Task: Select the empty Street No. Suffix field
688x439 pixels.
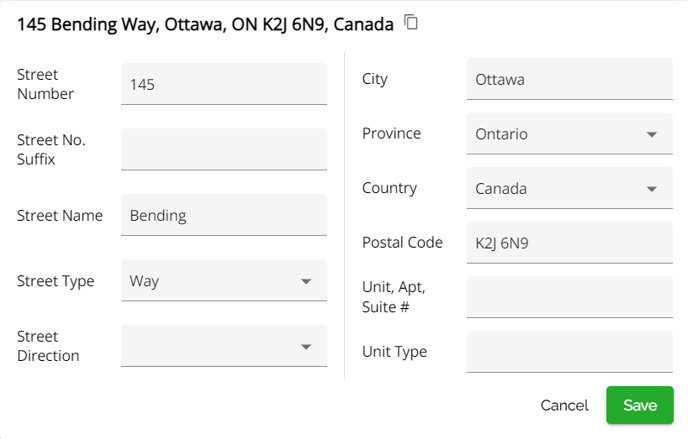Action: point(224,149)
